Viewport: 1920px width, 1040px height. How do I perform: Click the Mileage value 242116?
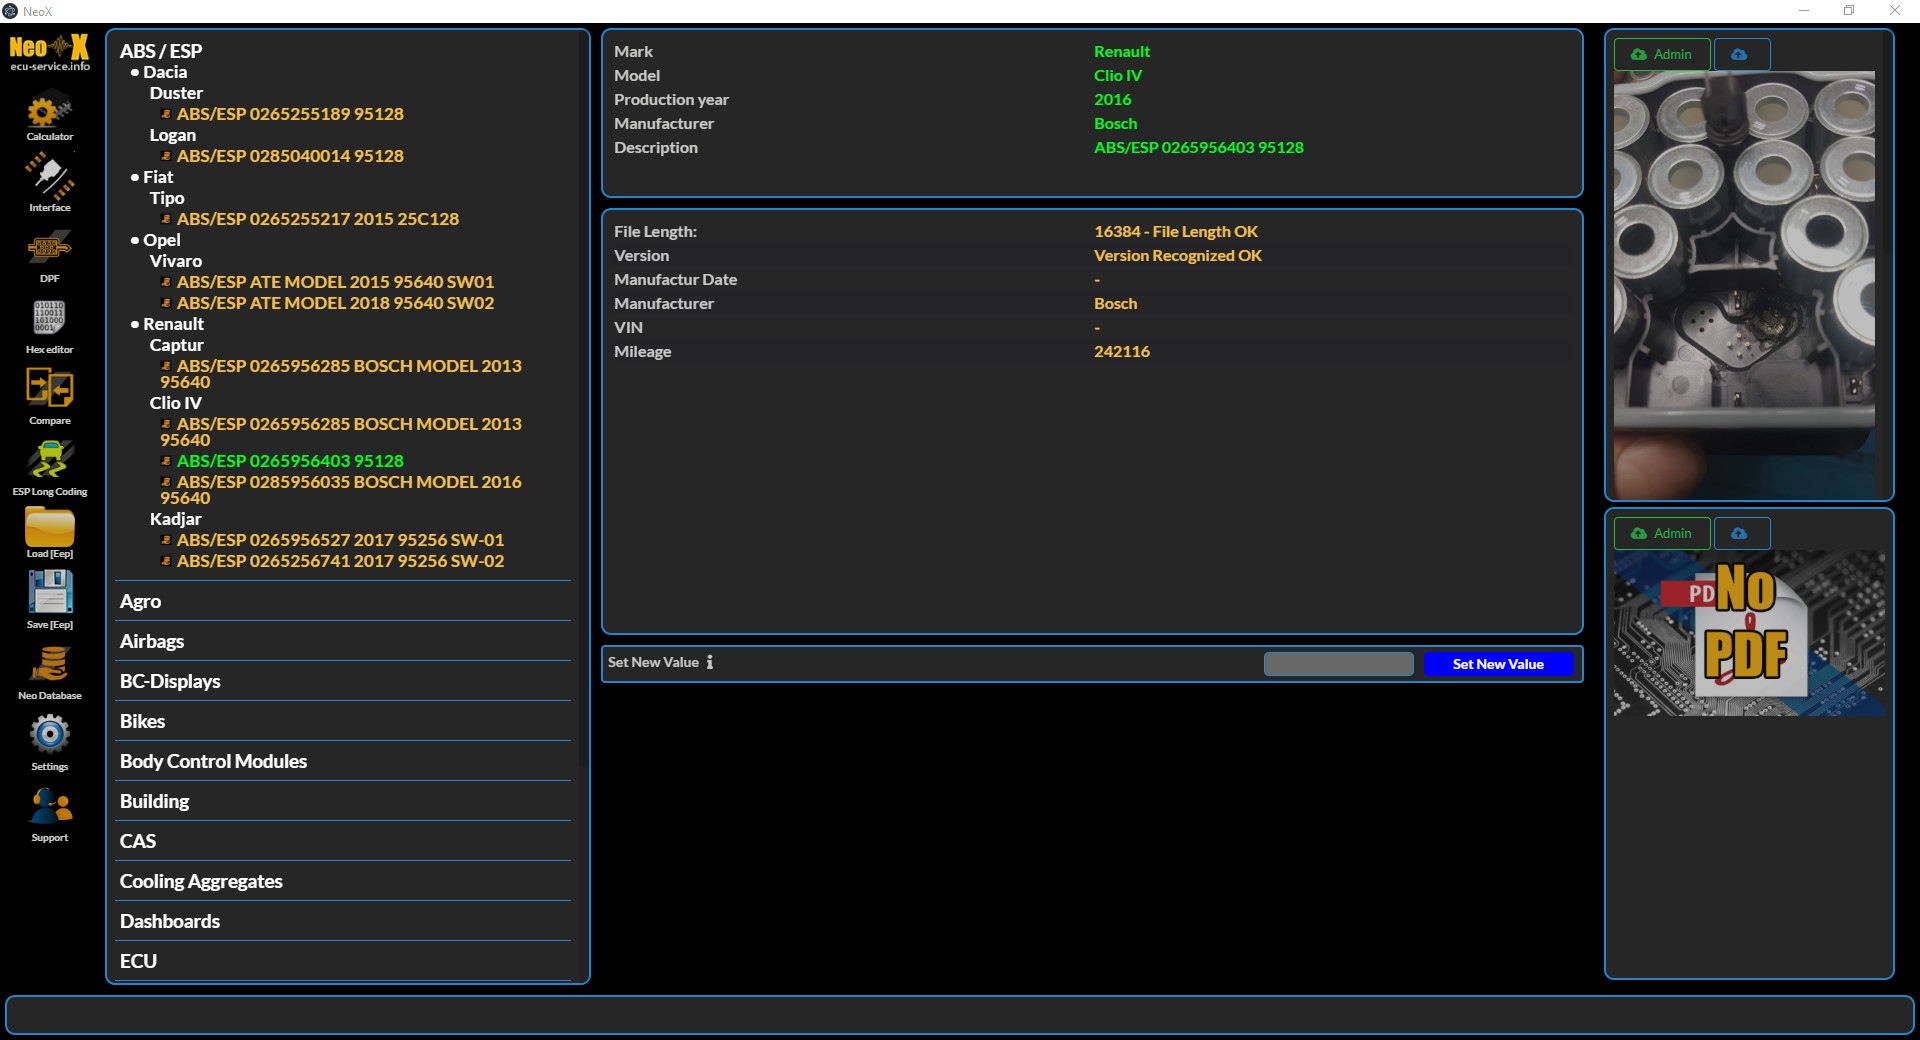pos(1122,352)
